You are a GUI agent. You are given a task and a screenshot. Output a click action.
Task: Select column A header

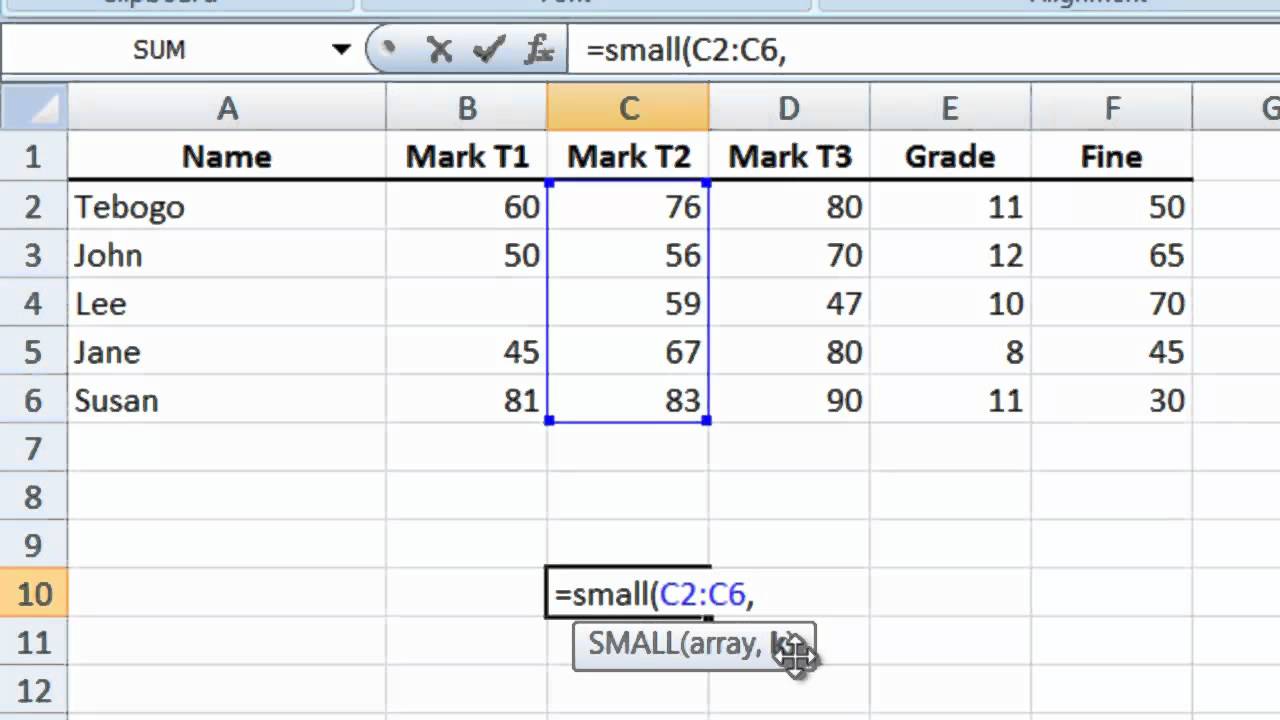(227, 108)
